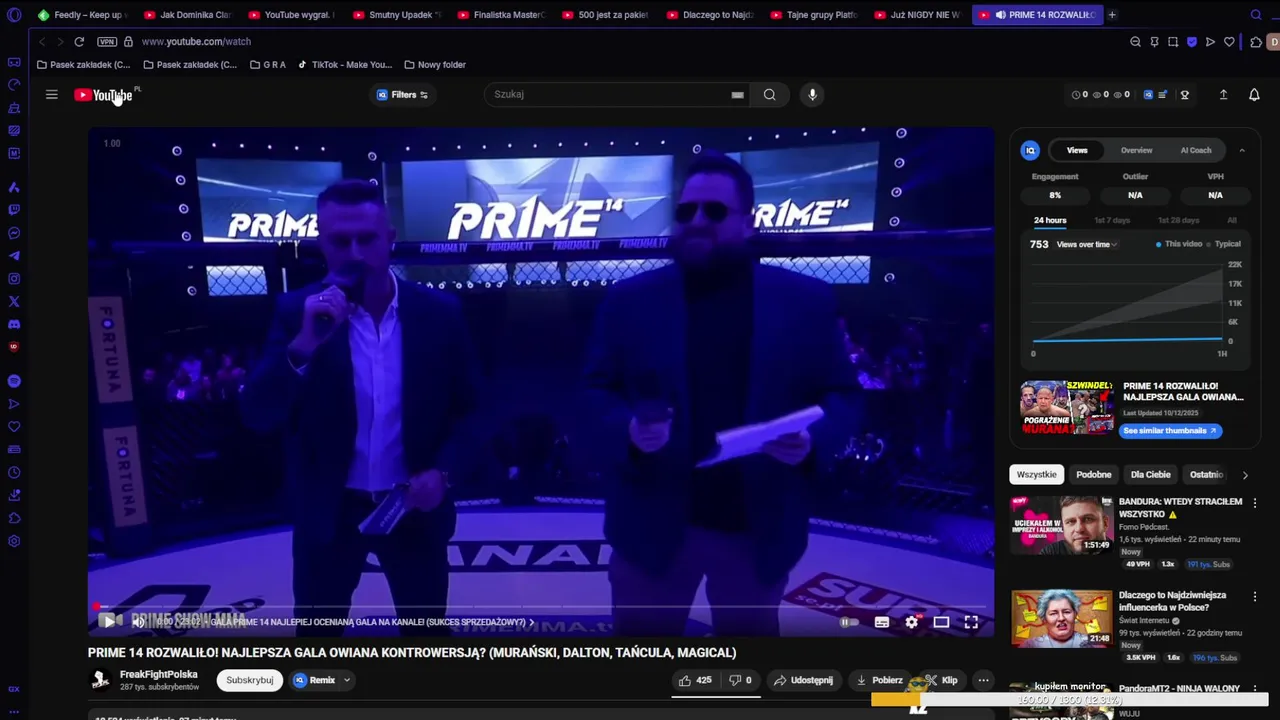Open the Discord icon in the Opera sidebar
This screenshot has width=1280, height=720.
point(14,324)
